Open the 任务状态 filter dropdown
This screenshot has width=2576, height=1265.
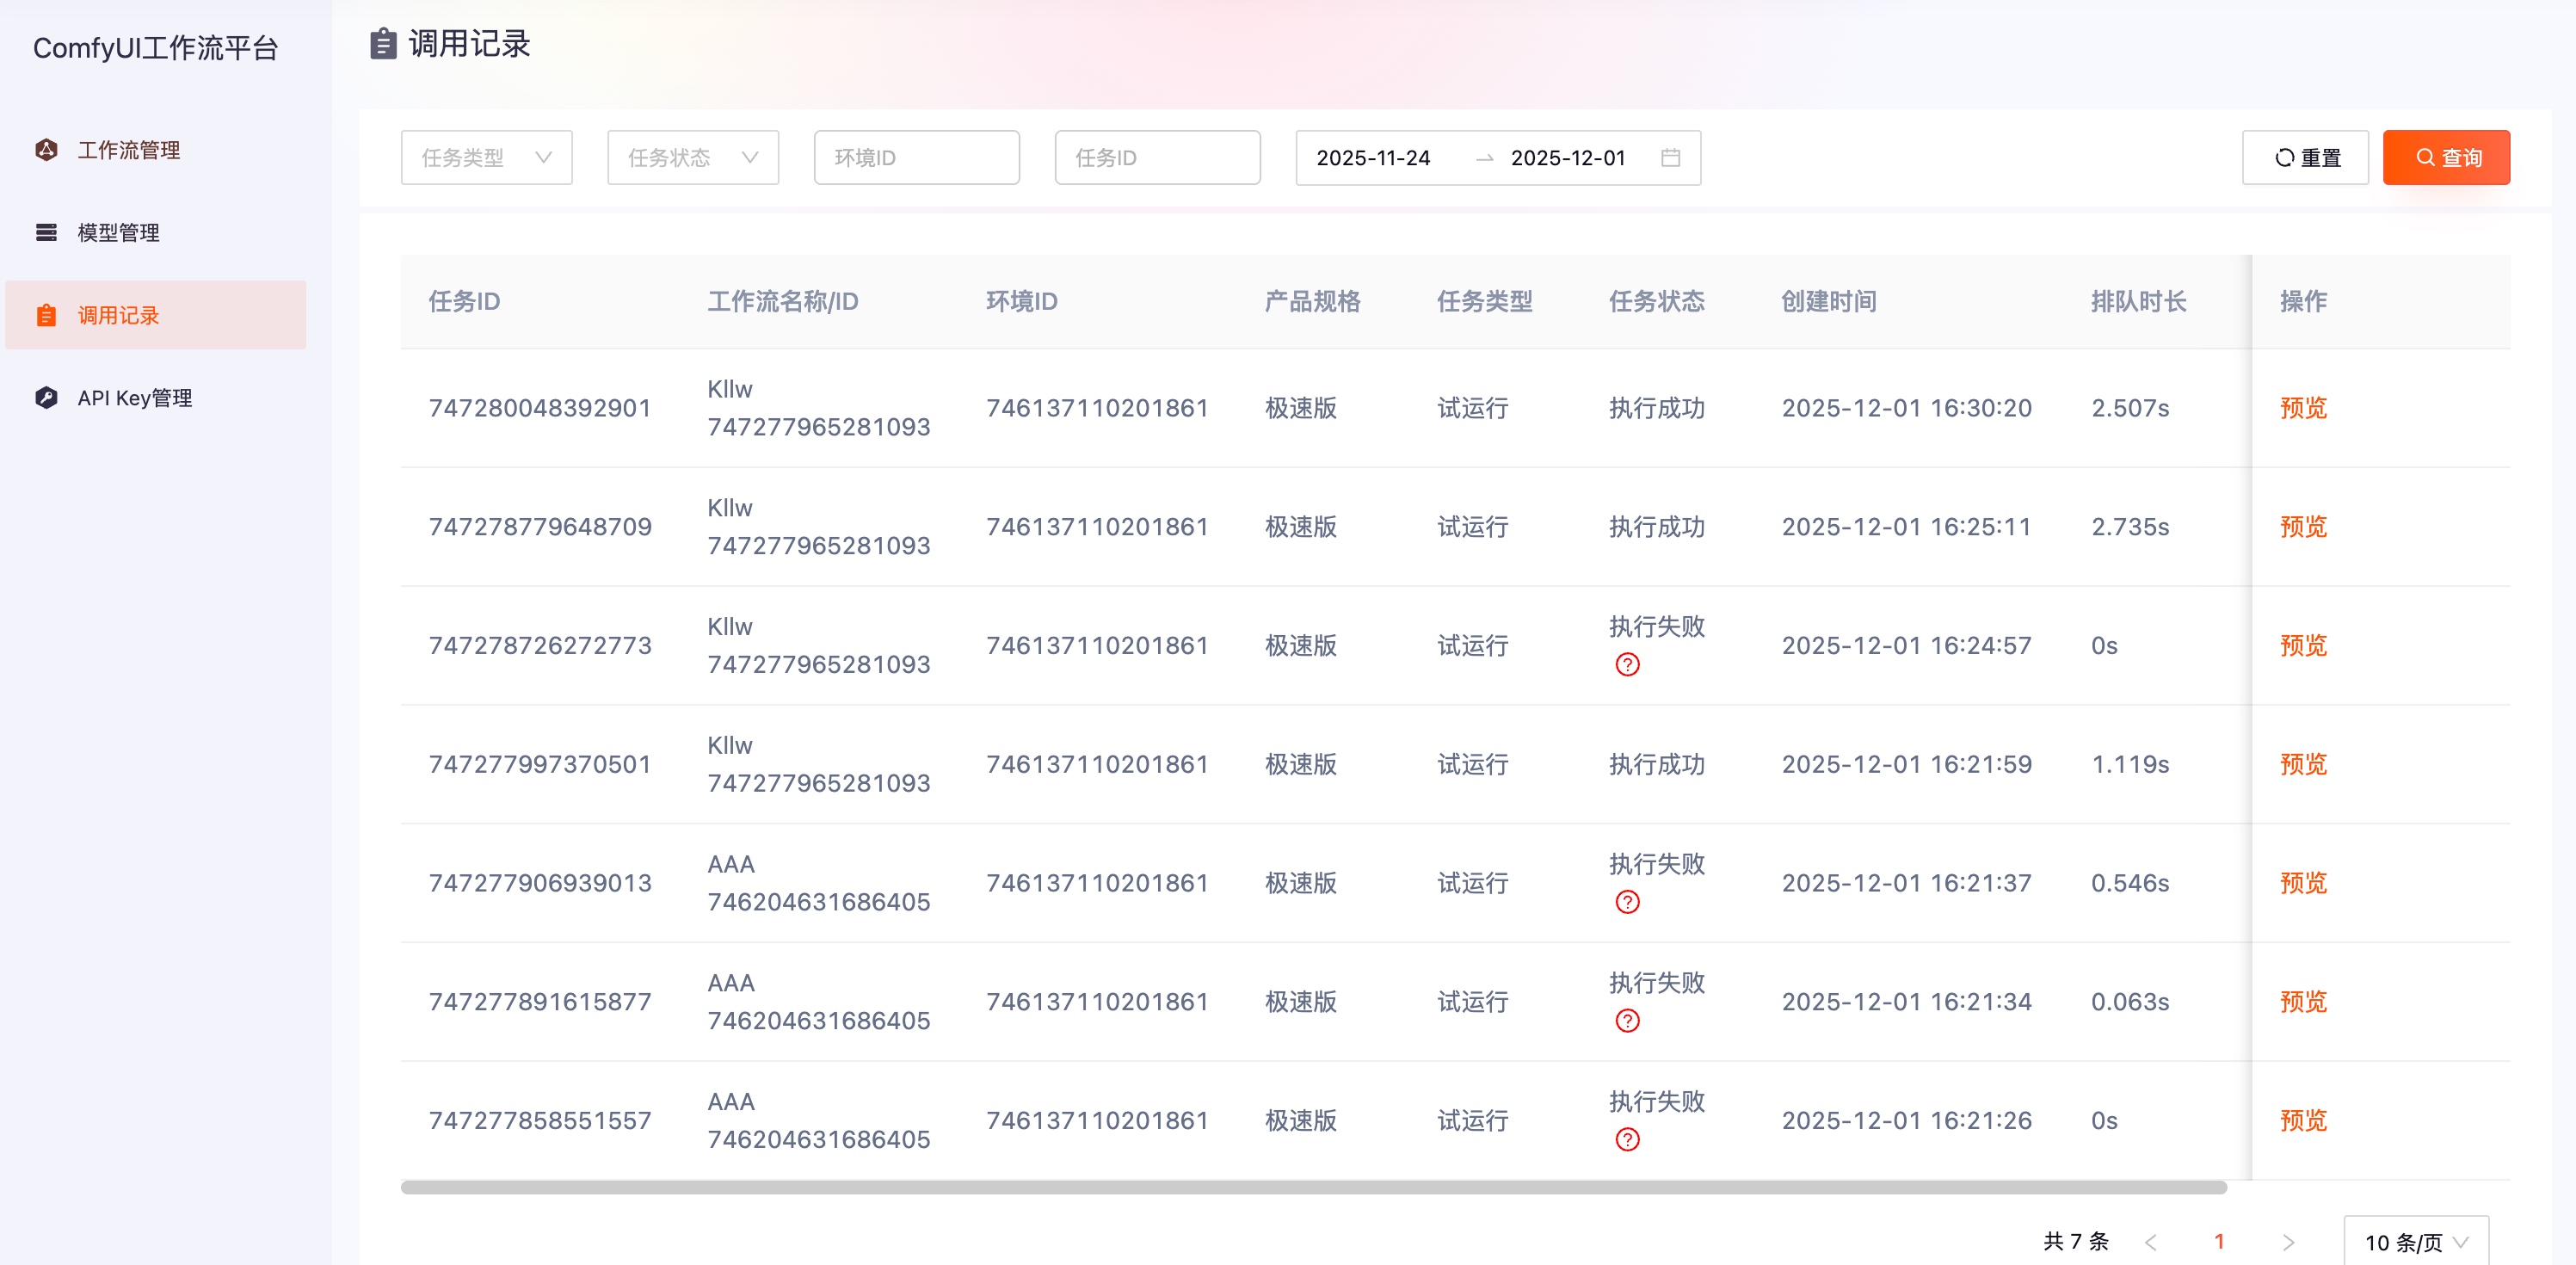tap(692, 158)
